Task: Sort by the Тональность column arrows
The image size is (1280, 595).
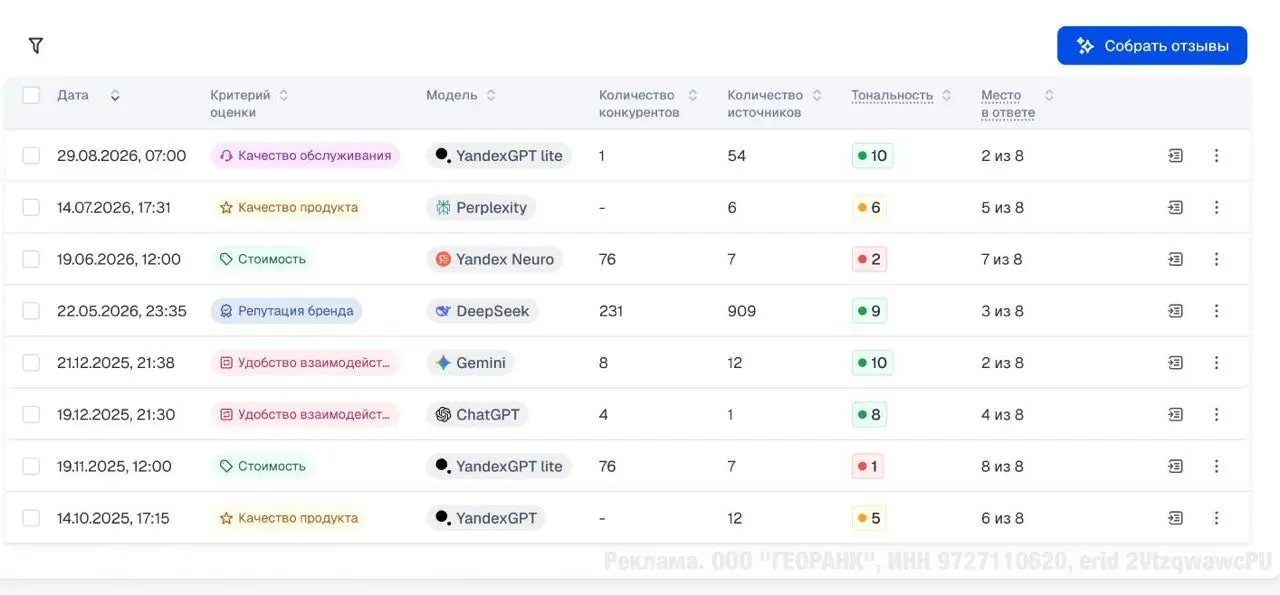Action: 947,95
